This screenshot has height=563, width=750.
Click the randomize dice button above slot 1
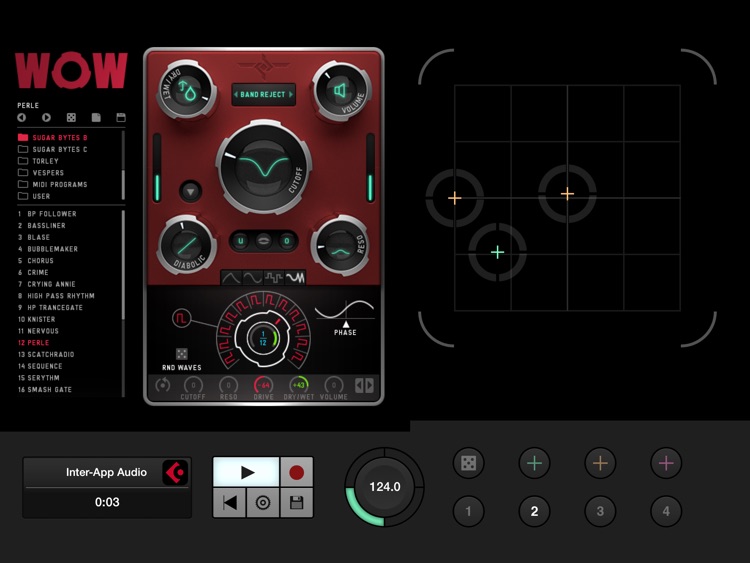(x=468, y=463)
